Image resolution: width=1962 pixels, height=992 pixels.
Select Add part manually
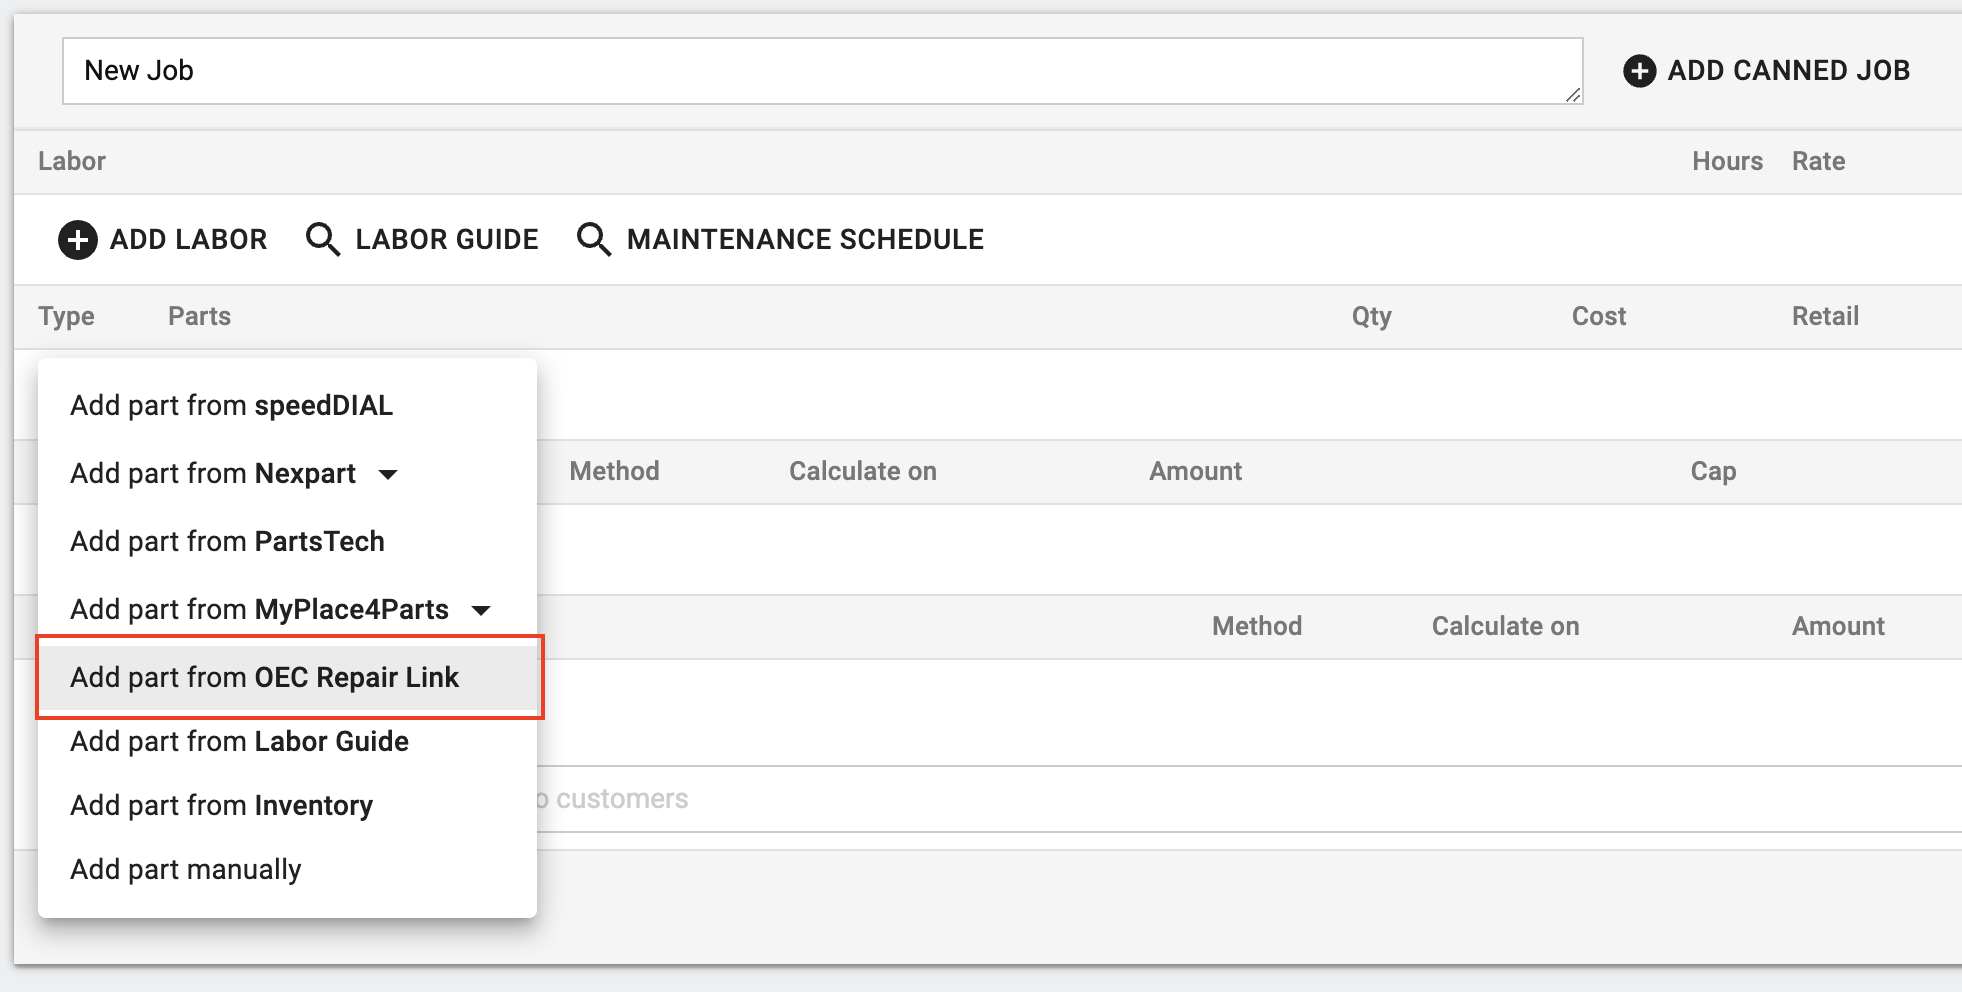coord(185,870)
